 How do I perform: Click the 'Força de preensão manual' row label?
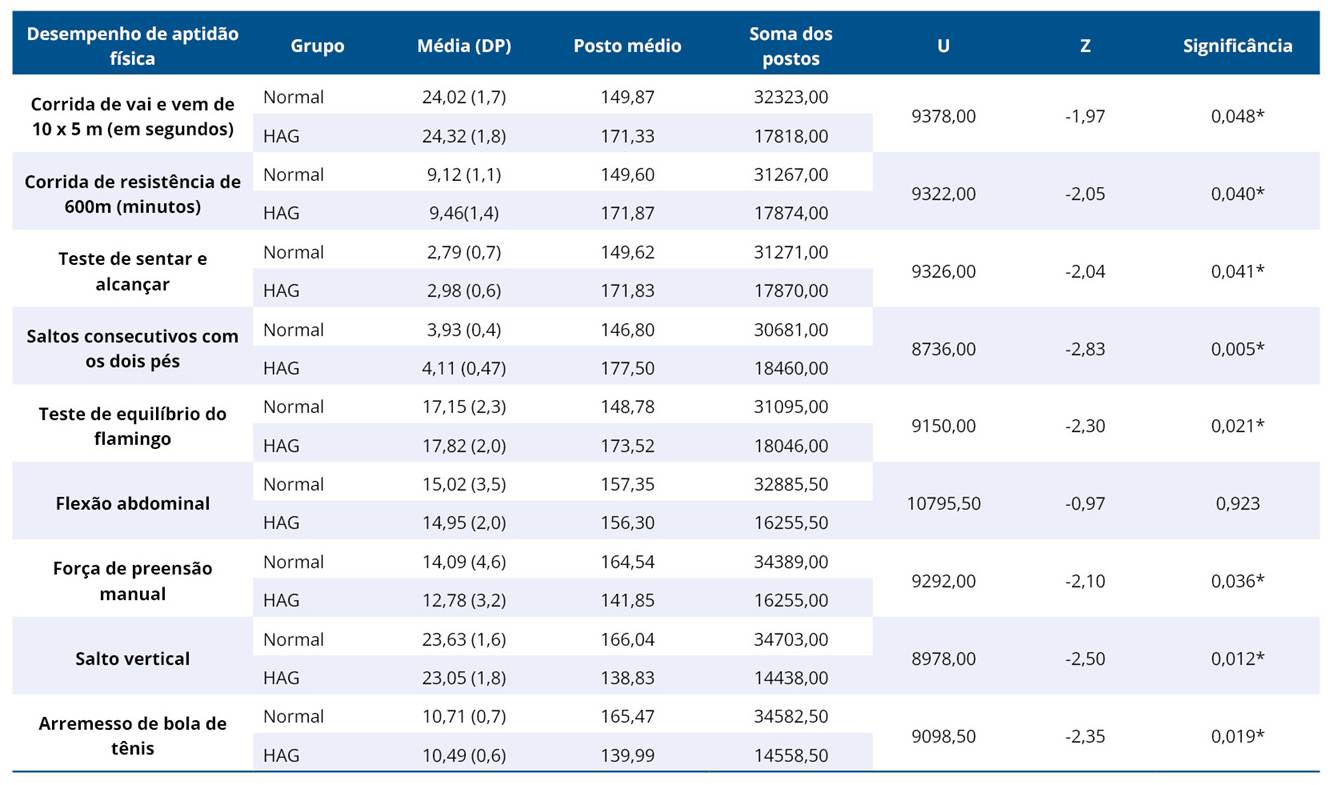[x=132, y=581]
